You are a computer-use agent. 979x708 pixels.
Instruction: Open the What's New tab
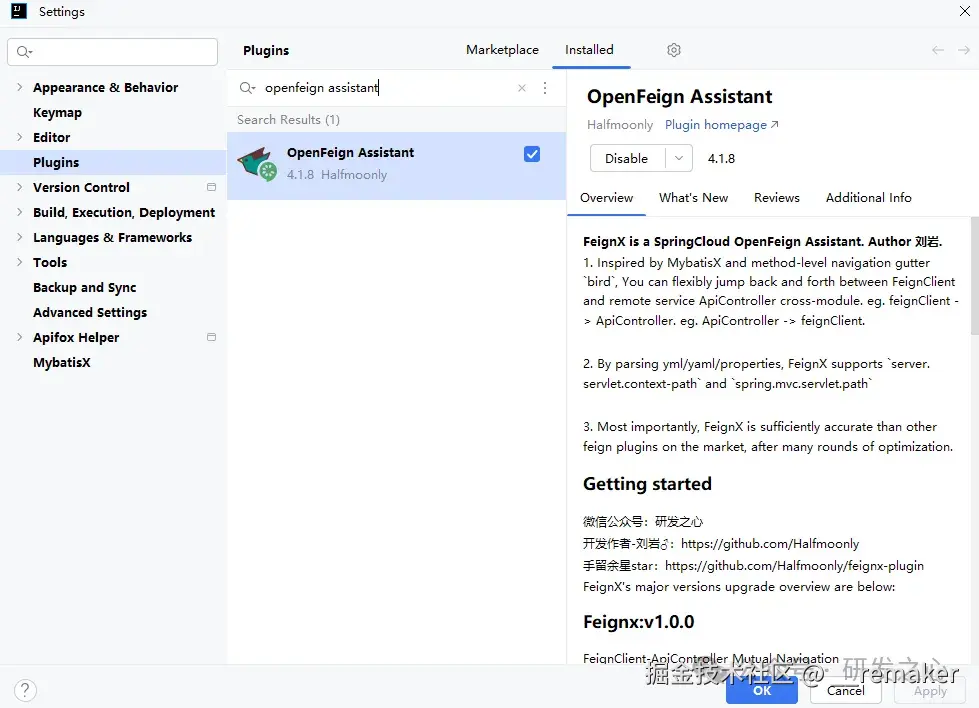(693, 198)
